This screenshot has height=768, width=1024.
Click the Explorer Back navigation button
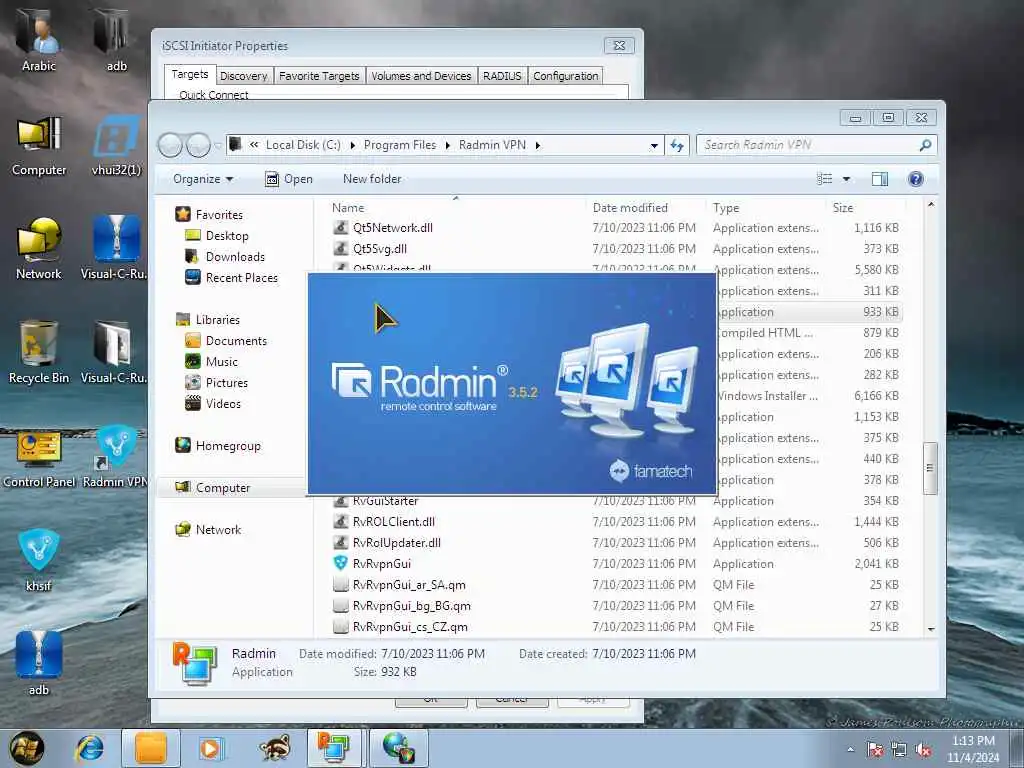170,145
